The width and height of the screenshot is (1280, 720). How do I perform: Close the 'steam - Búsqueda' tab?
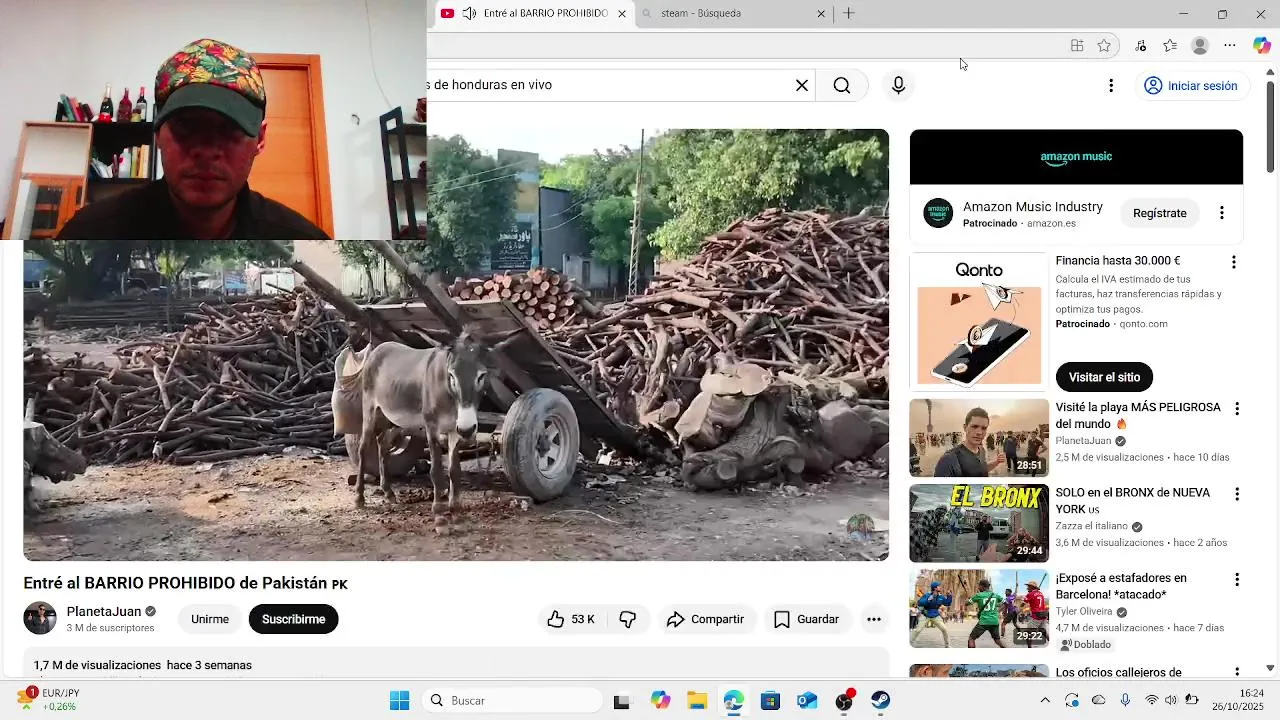point(821,14)
